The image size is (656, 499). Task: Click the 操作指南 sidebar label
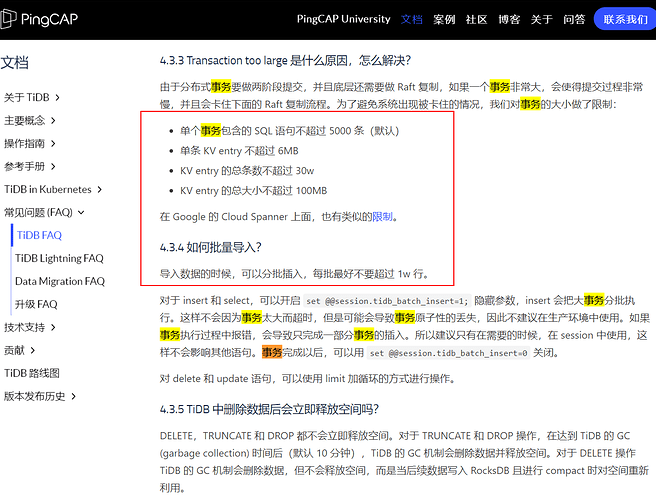24,143
